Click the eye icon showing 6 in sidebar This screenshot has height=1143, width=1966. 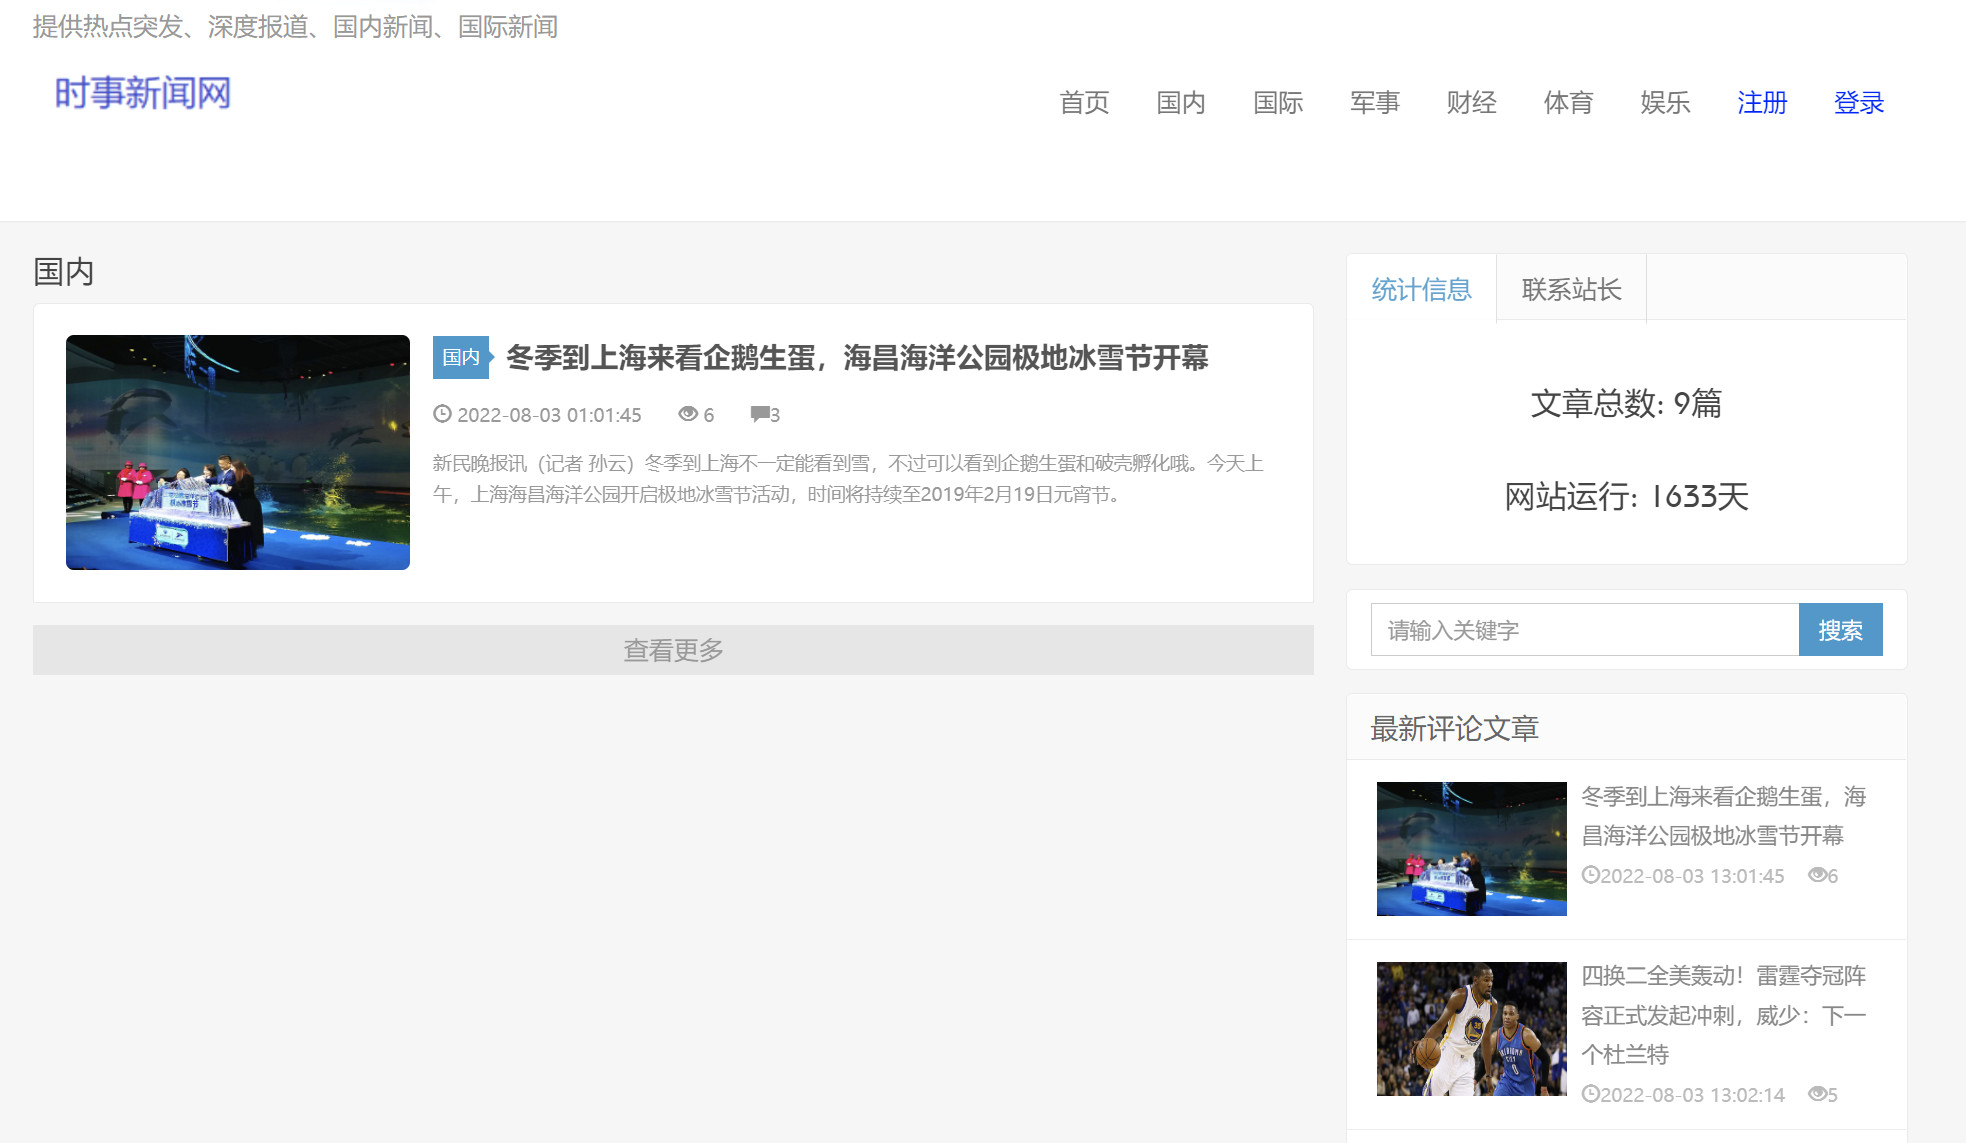pos(1817,875)
